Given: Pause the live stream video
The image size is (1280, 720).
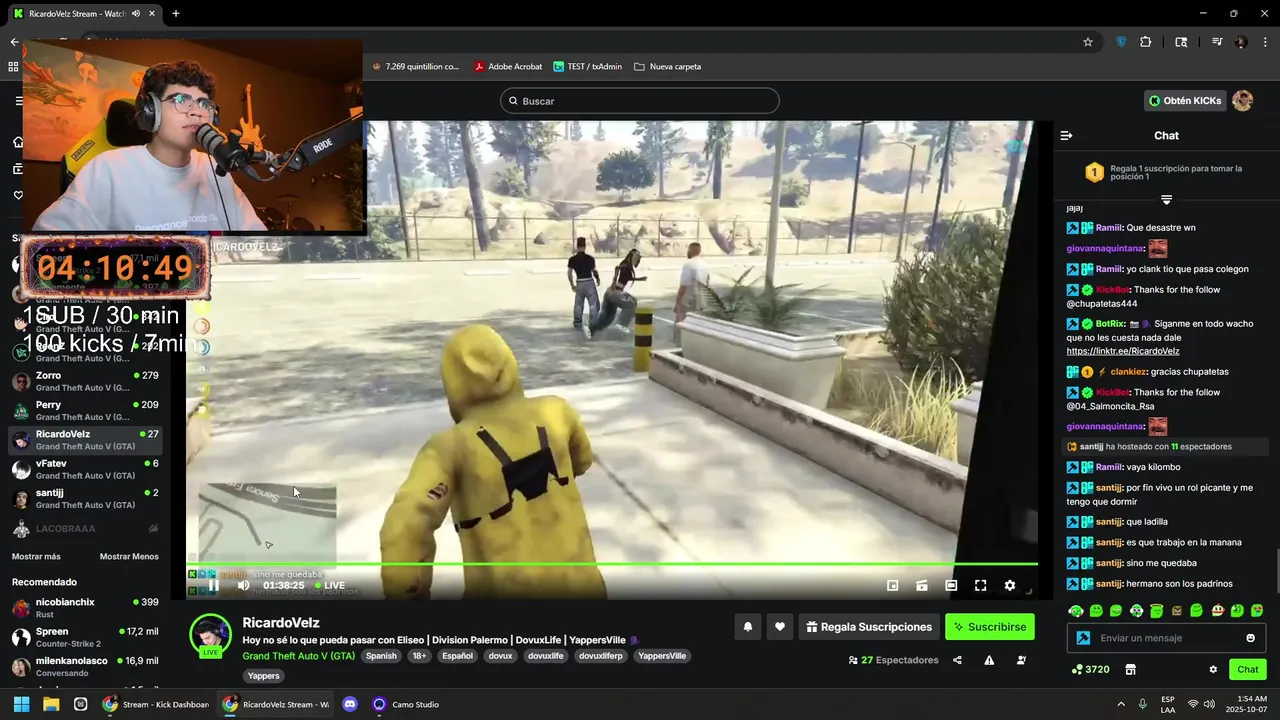Looking at the screenshot, I should (x=213, y=585).
